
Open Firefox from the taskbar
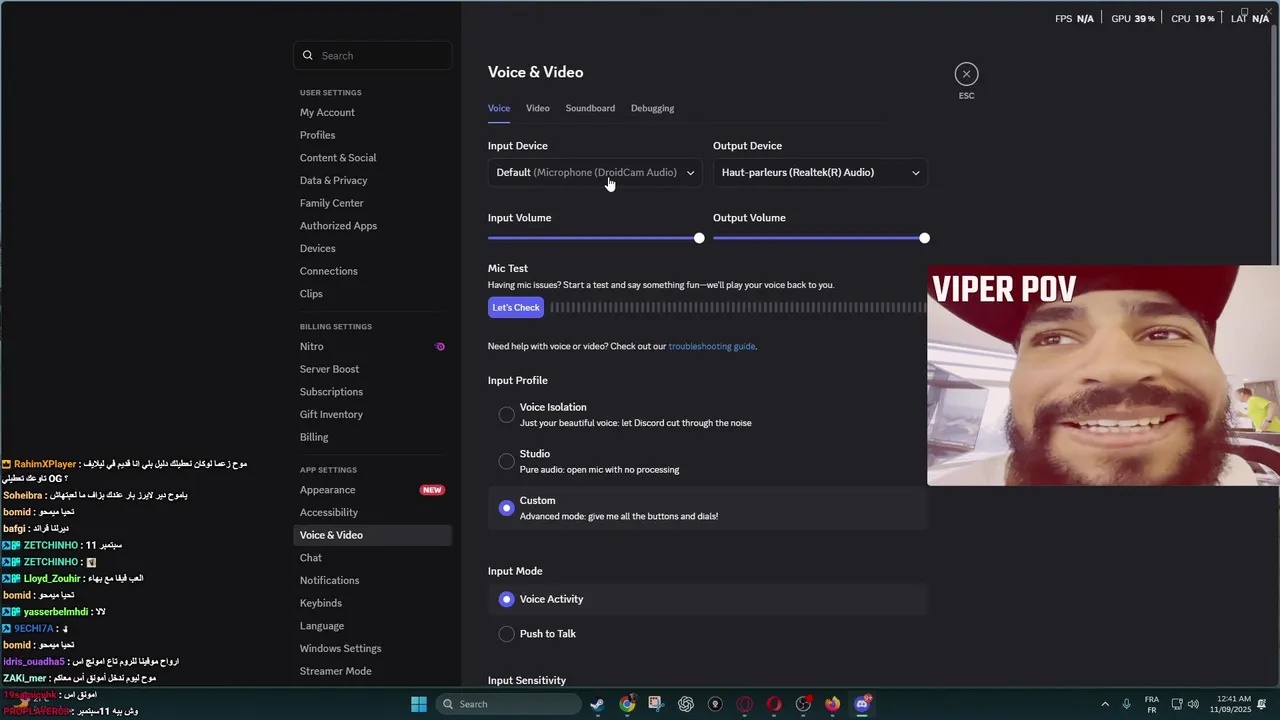pos(833,704)
